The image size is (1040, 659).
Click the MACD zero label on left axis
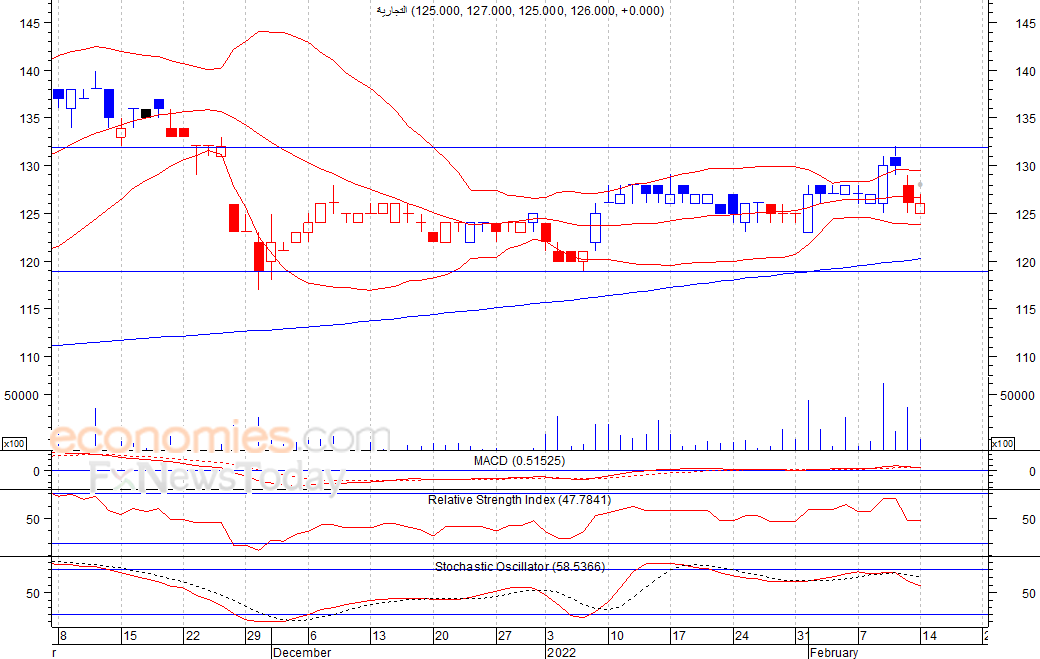pos(36,472)
